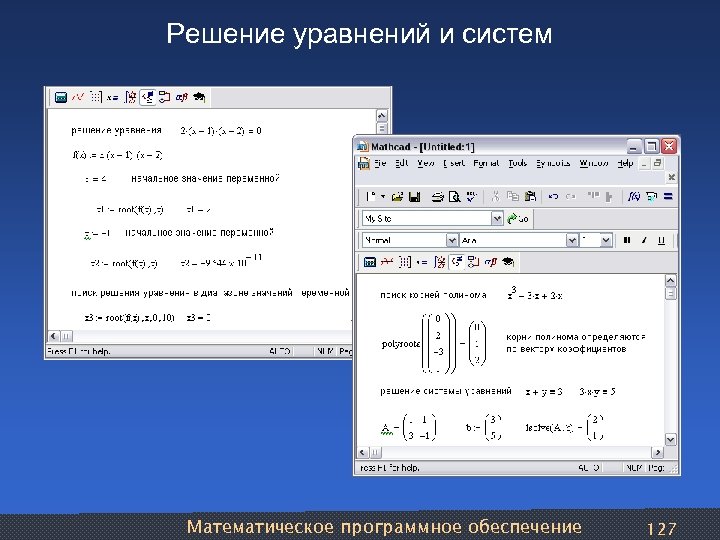Click the Check Spelling icon
The image size is (720, 540).
coord(472,197)
